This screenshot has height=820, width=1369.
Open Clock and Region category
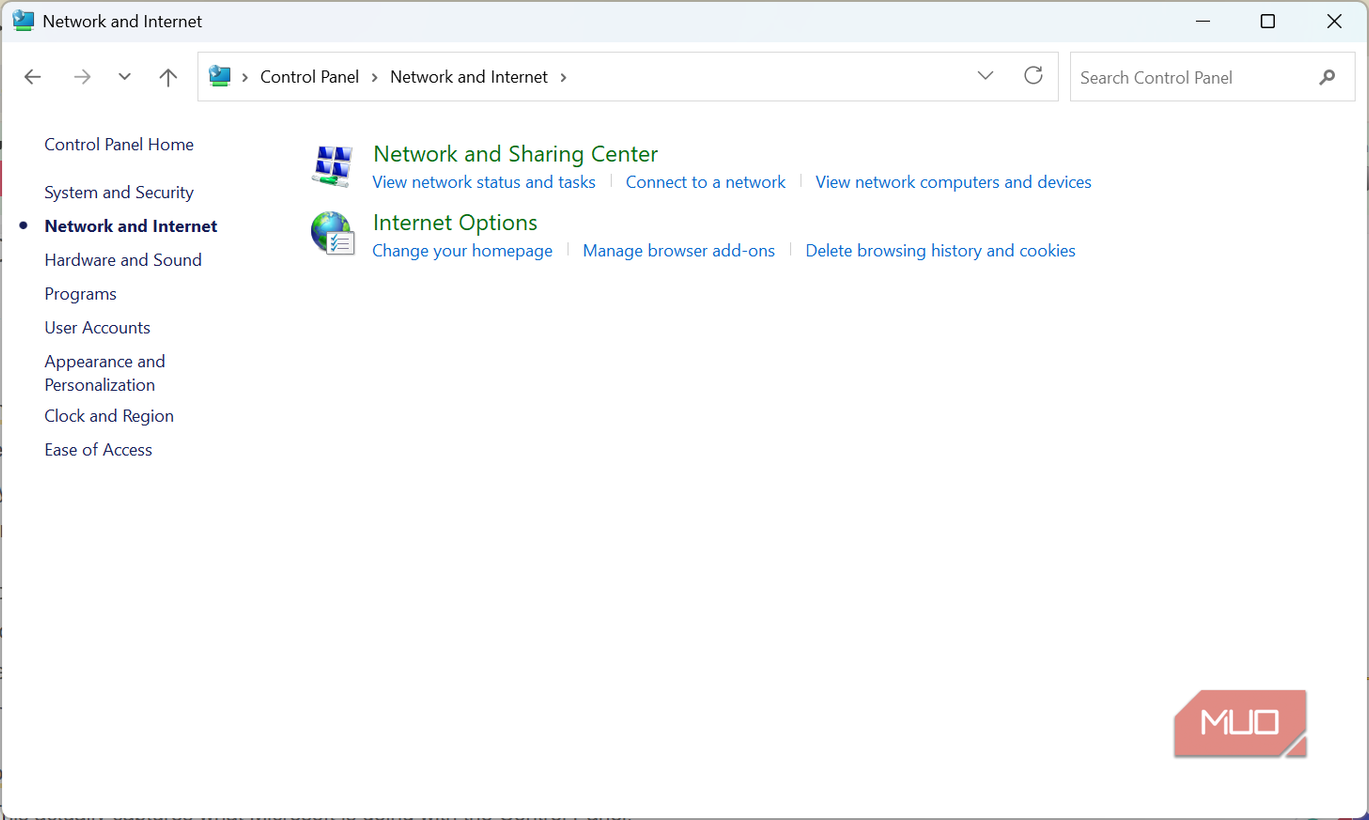[x=109, y=416]
